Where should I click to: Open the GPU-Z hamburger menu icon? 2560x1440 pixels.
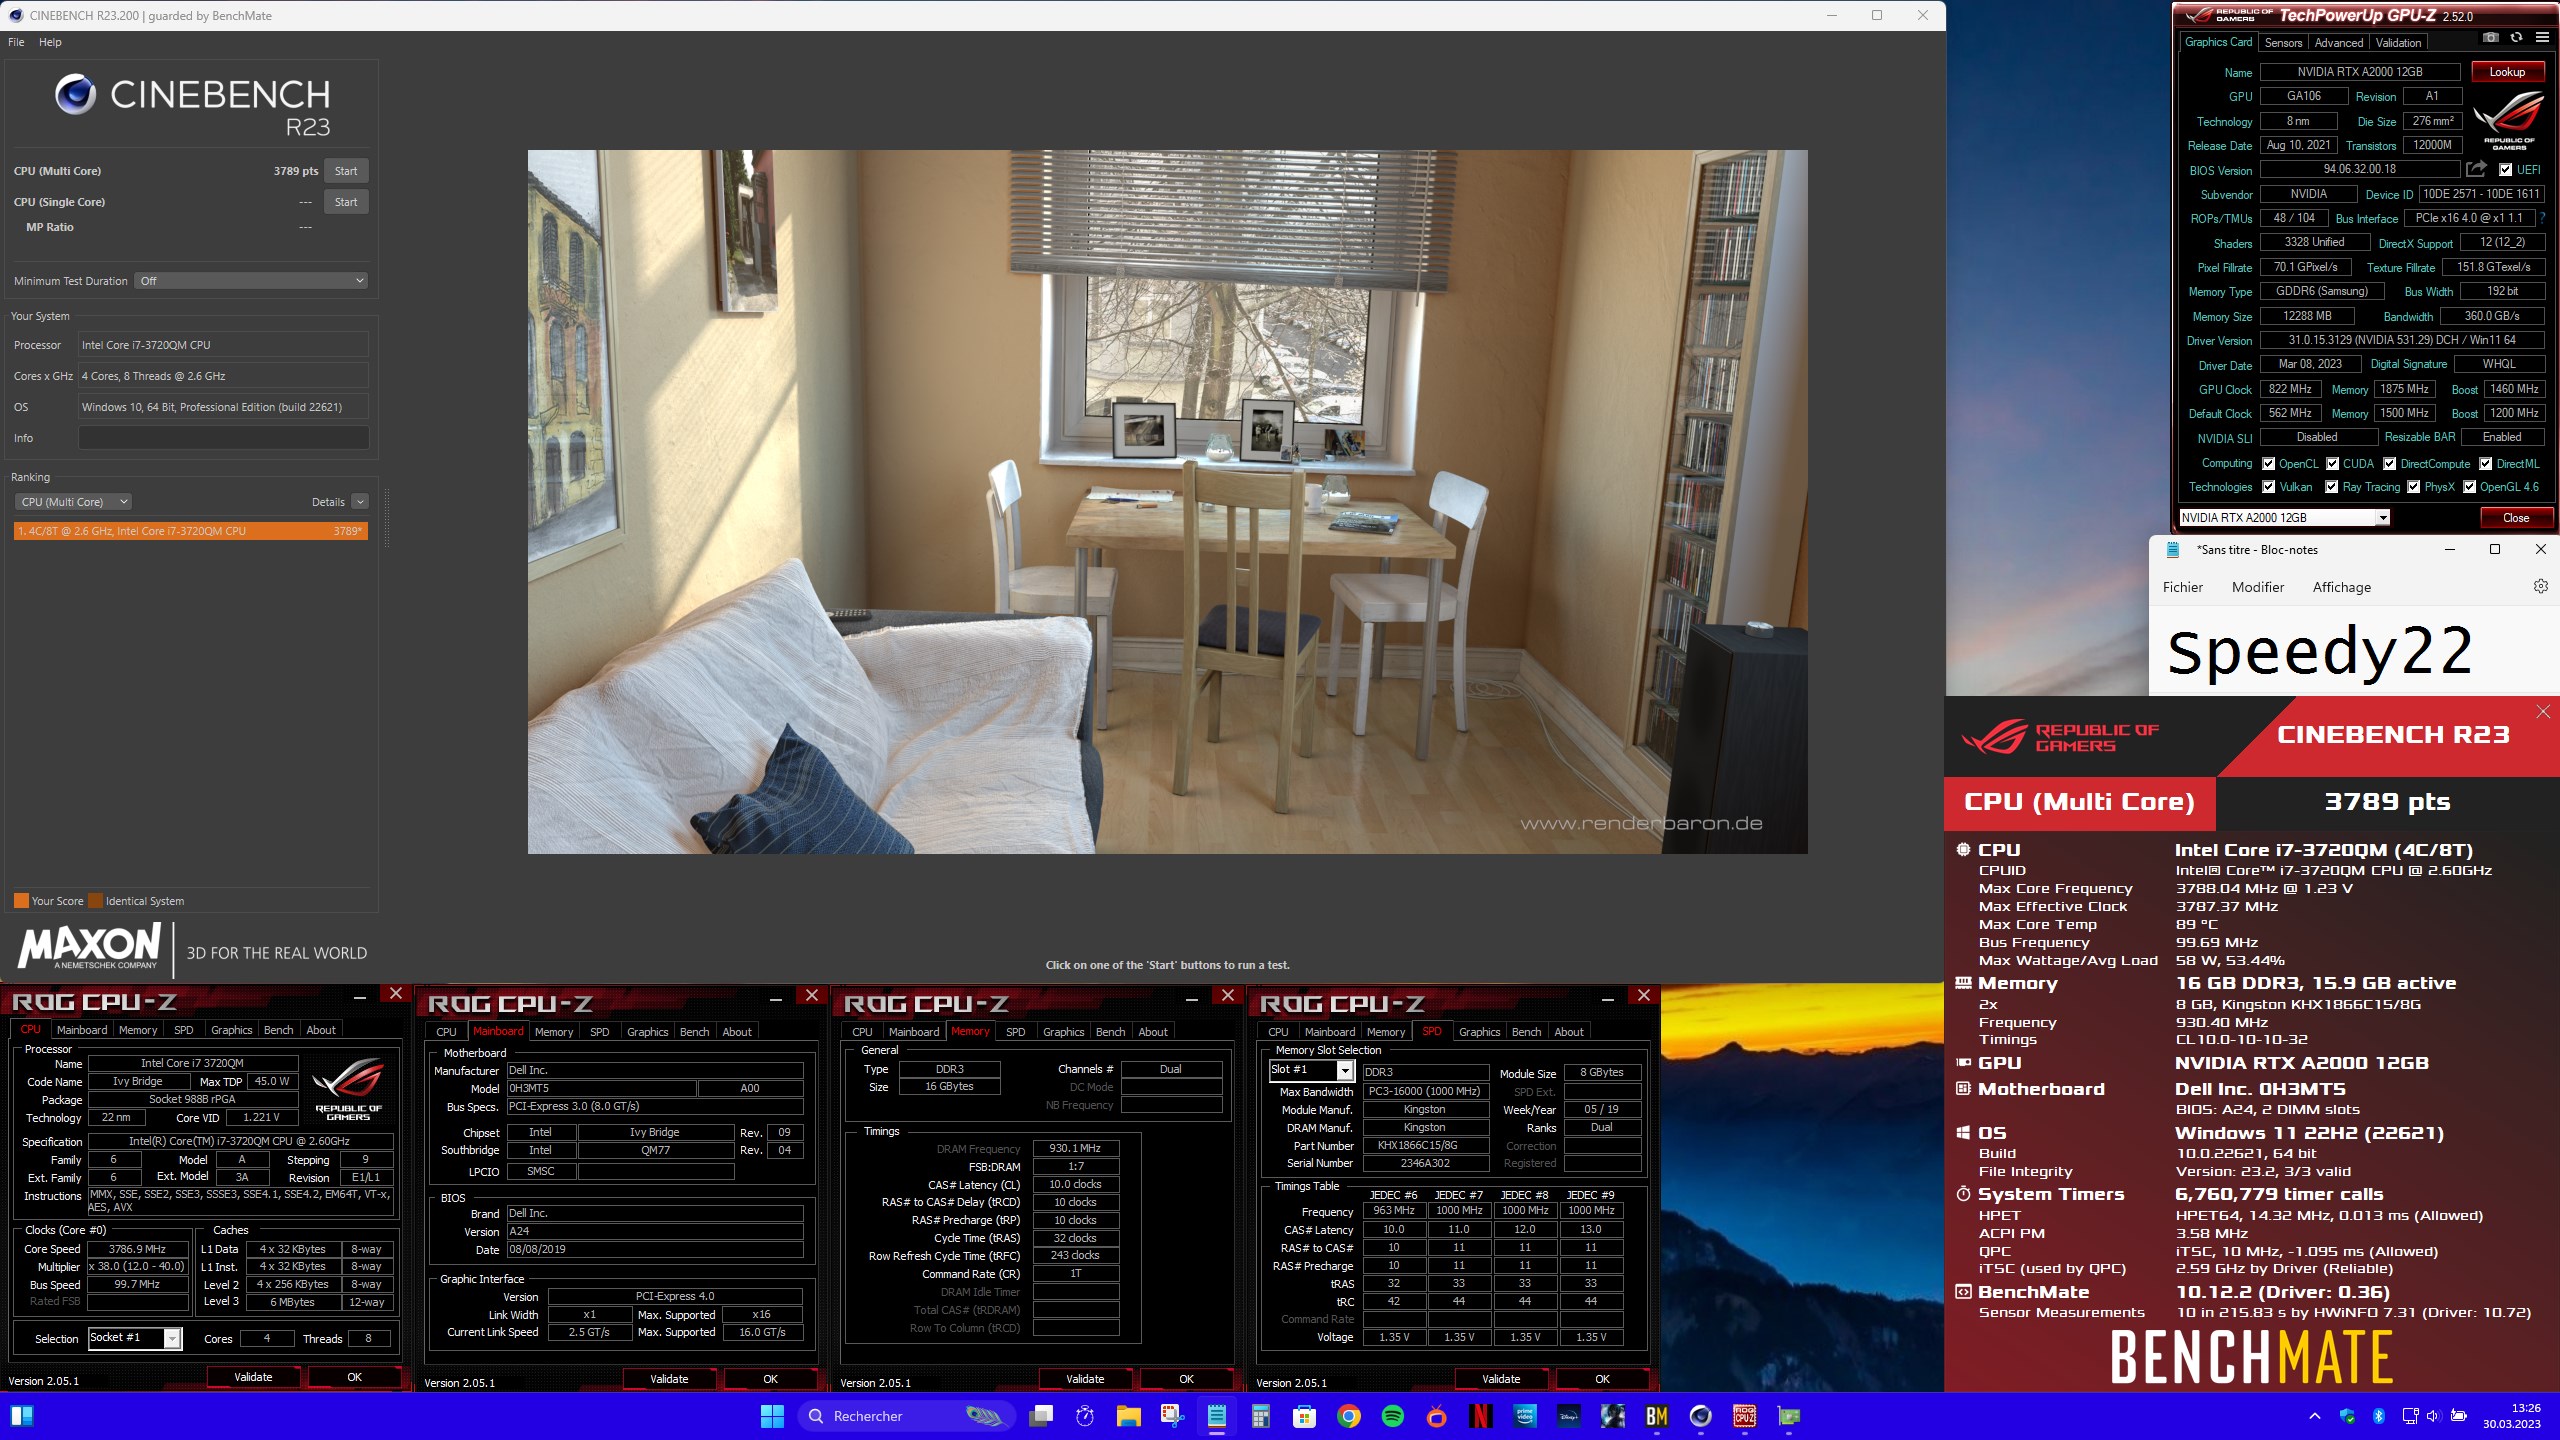(2542, 37)
